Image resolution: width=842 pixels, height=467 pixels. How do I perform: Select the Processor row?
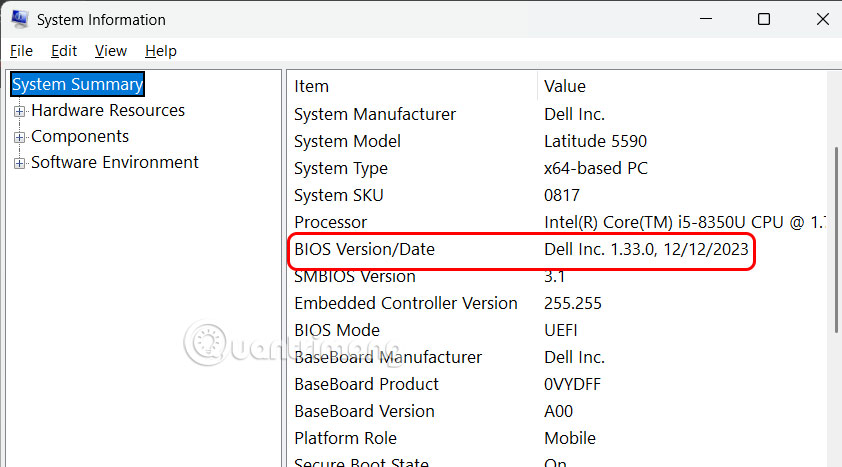(x=330, y=223)
